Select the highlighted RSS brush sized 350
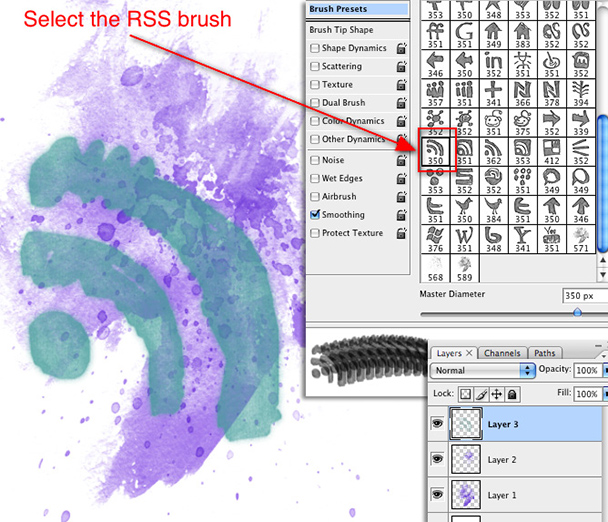Image resolution: width=608 pixels, height=522 pixels. click(x=435, y=152)
